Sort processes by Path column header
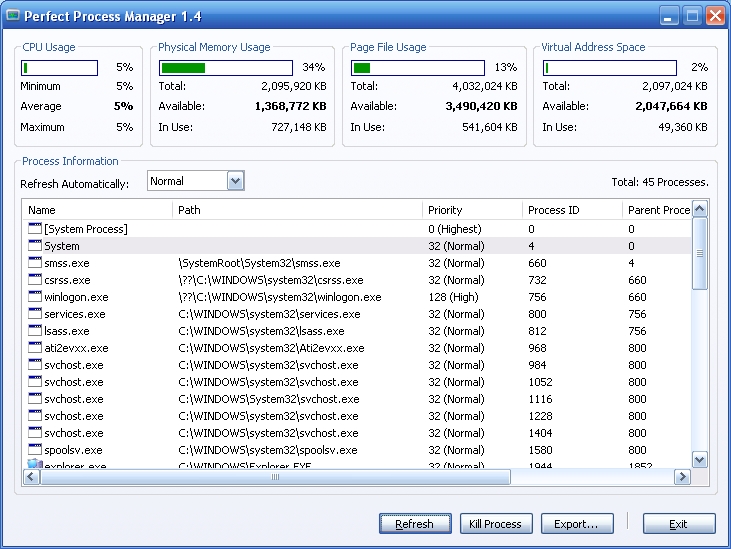Viewport: 731px width, 549px height. (x=297, y=210)
